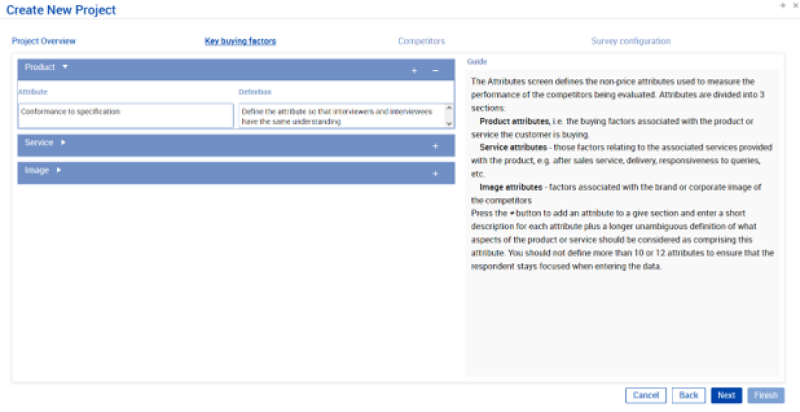This screenshot has height=412, width=800.
Task: Add a new attribute to Product section
Action: pyautogui.click(x=414, y=71)
